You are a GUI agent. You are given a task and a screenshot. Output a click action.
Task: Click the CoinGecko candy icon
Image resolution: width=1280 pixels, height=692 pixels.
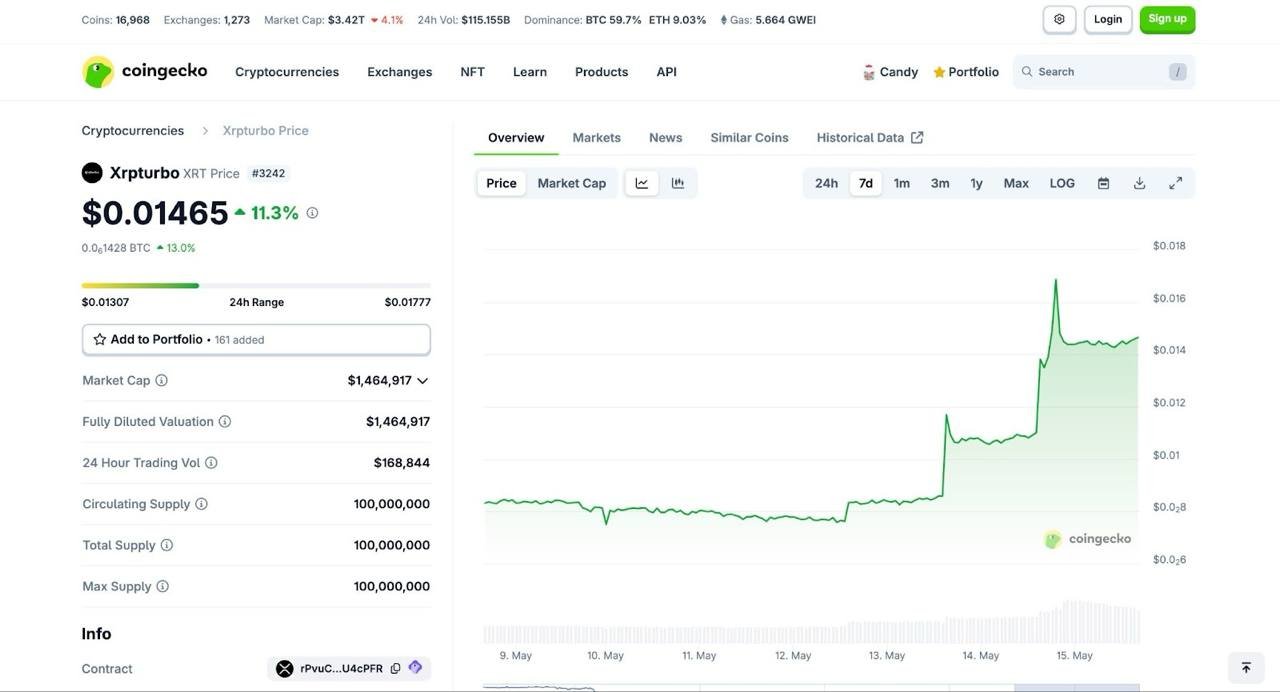[x=866, y=71]
